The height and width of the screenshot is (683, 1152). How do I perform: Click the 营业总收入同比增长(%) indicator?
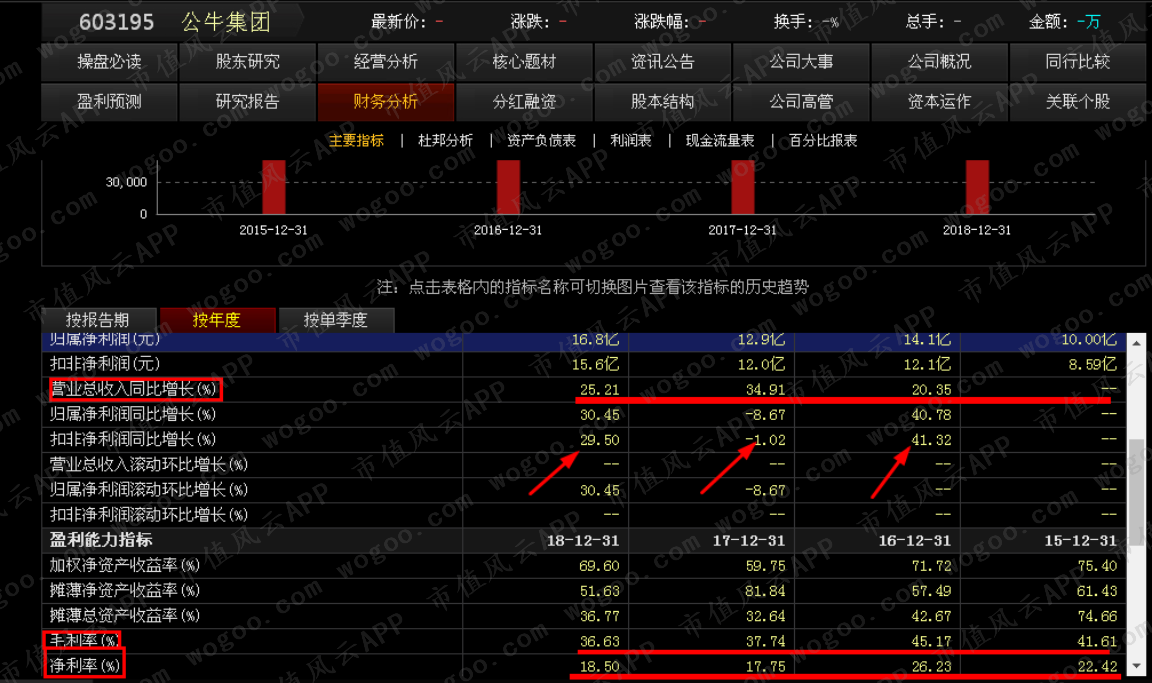click(134, 389)
